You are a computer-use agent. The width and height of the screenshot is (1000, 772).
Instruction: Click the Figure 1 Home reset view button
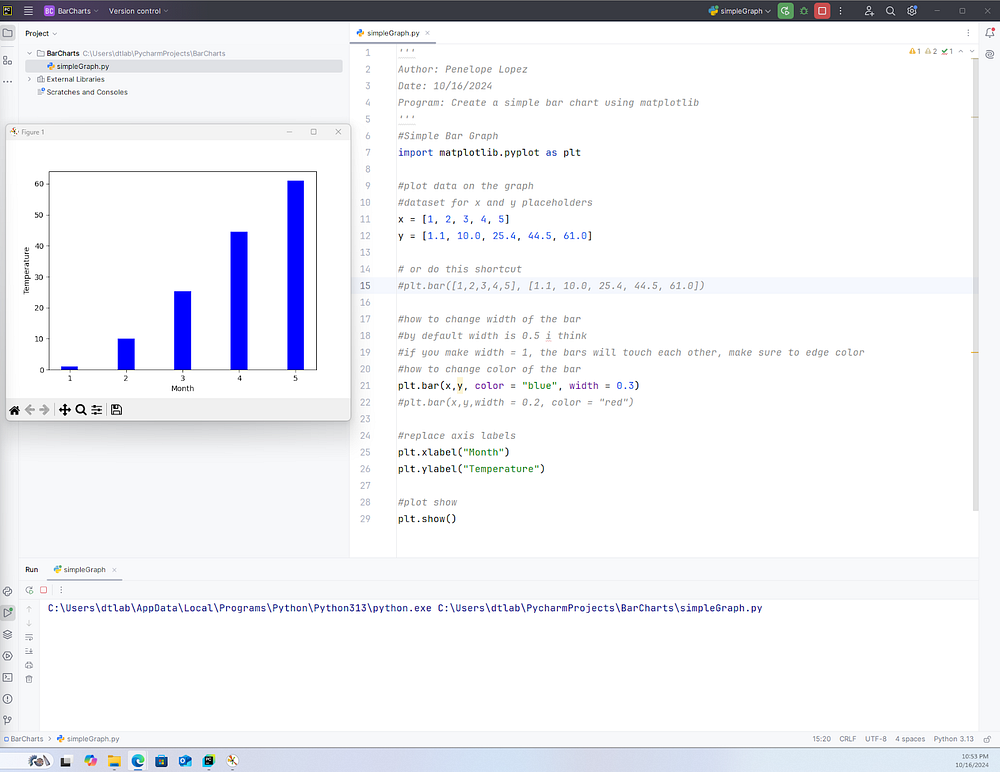15,410
